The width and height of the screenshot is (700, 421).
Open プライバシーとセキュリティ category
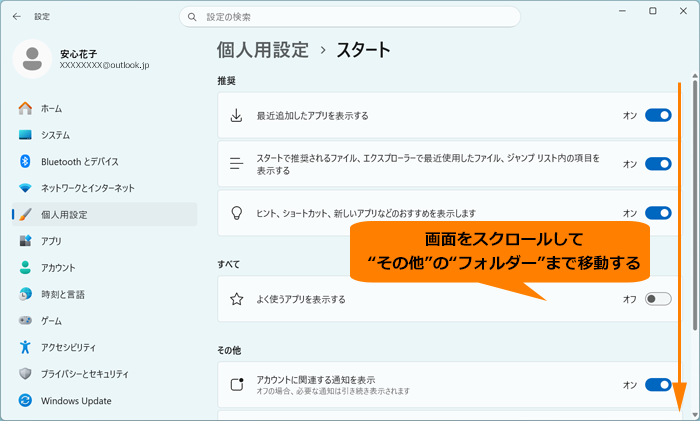(104, 374)
